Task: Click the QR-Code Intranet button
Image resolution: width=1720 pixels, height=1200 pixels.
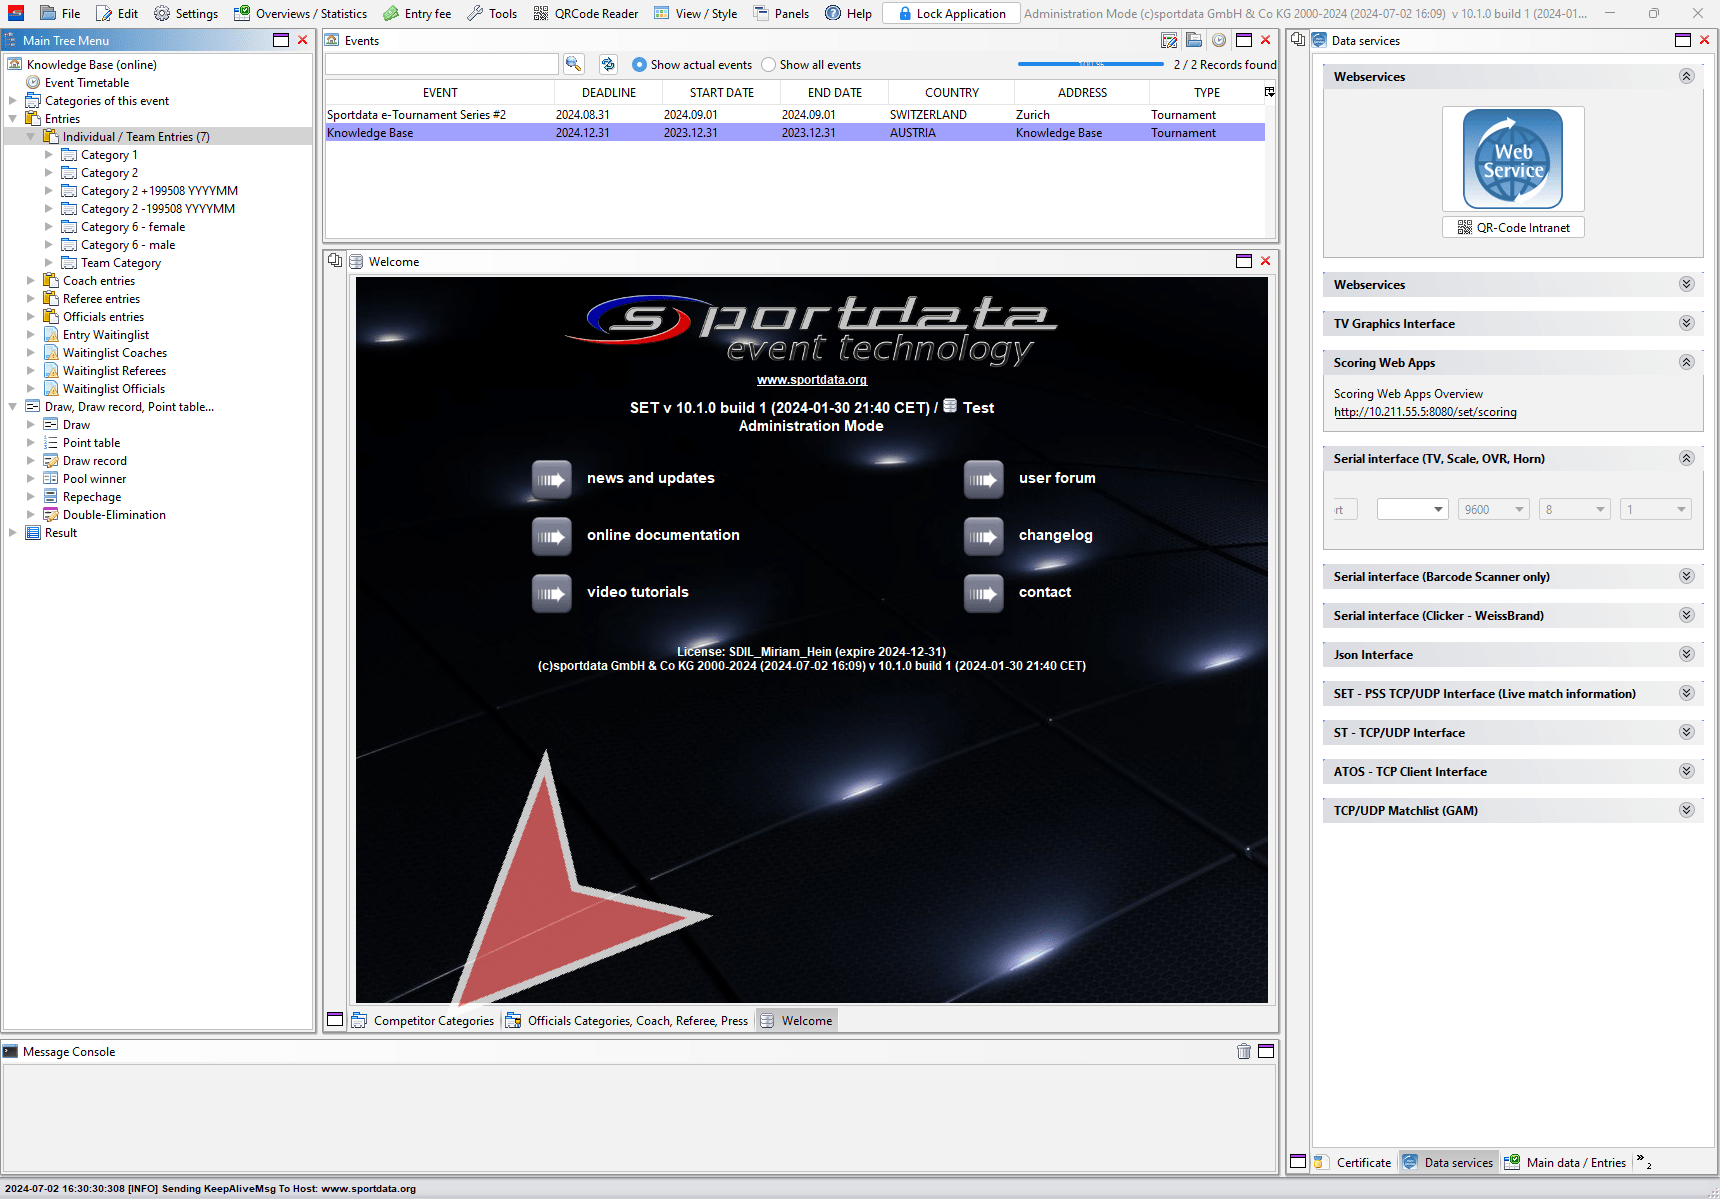Action: 1513,228
